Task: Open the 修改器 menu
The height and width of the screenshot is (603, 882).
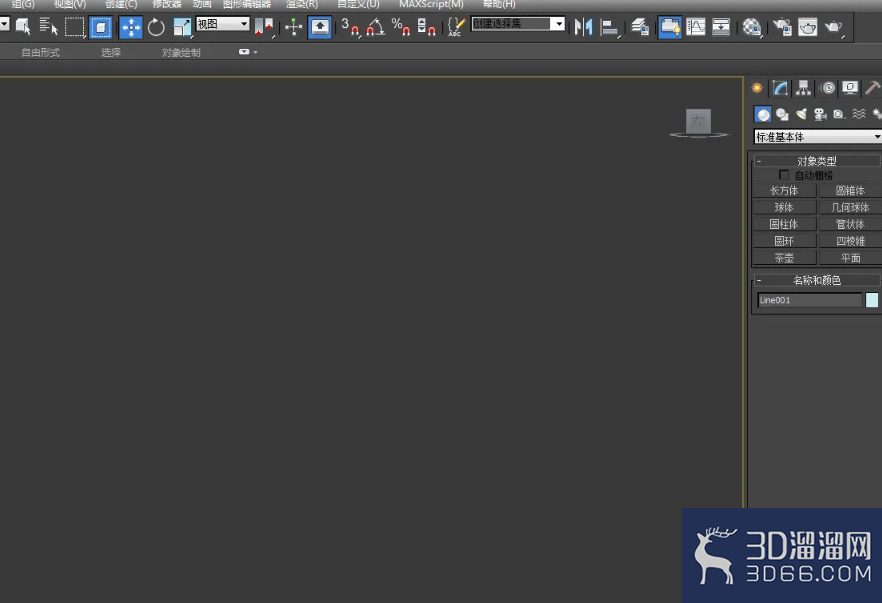Action: coord(167,4)
